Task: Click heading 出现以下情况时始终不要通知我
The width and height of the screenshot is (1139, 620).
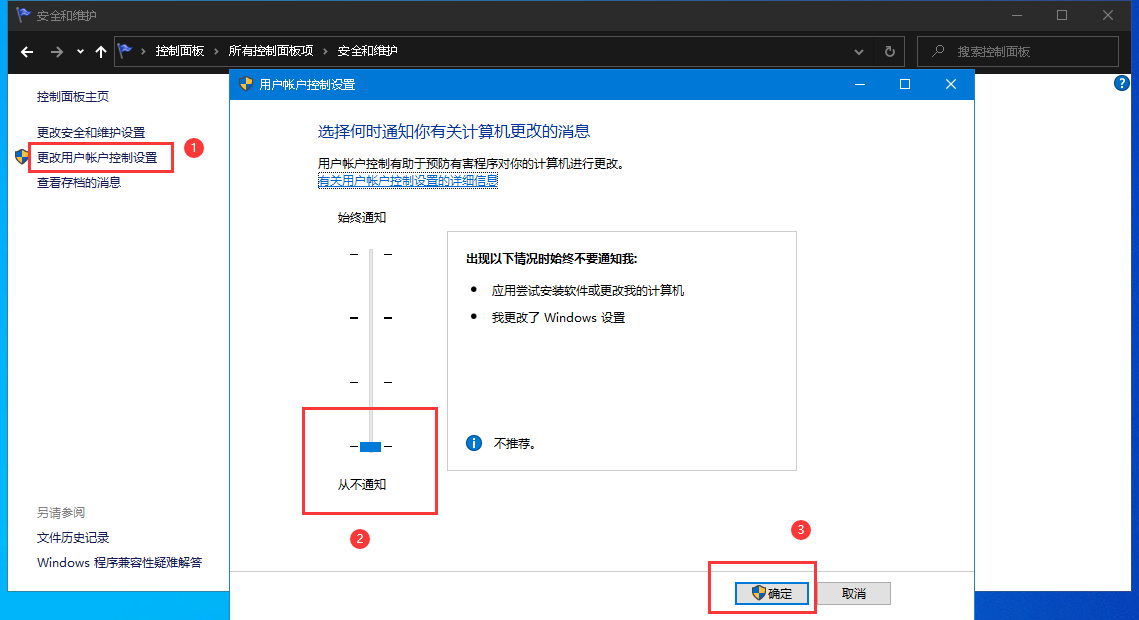Action: [551, 258]
